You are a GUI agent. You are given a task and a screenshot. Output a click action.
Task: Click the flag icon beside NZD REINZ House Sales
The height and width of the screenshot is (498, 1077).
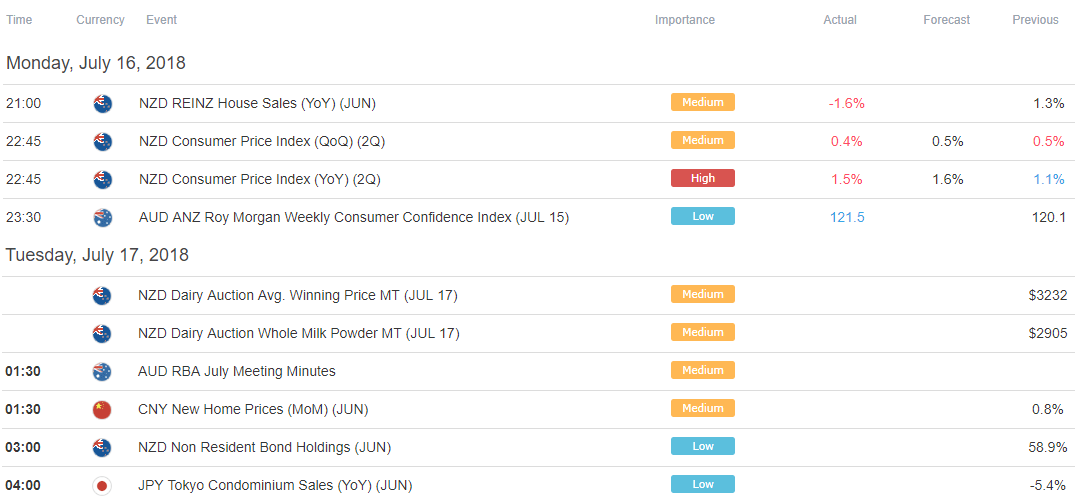(x=102, y=104)
